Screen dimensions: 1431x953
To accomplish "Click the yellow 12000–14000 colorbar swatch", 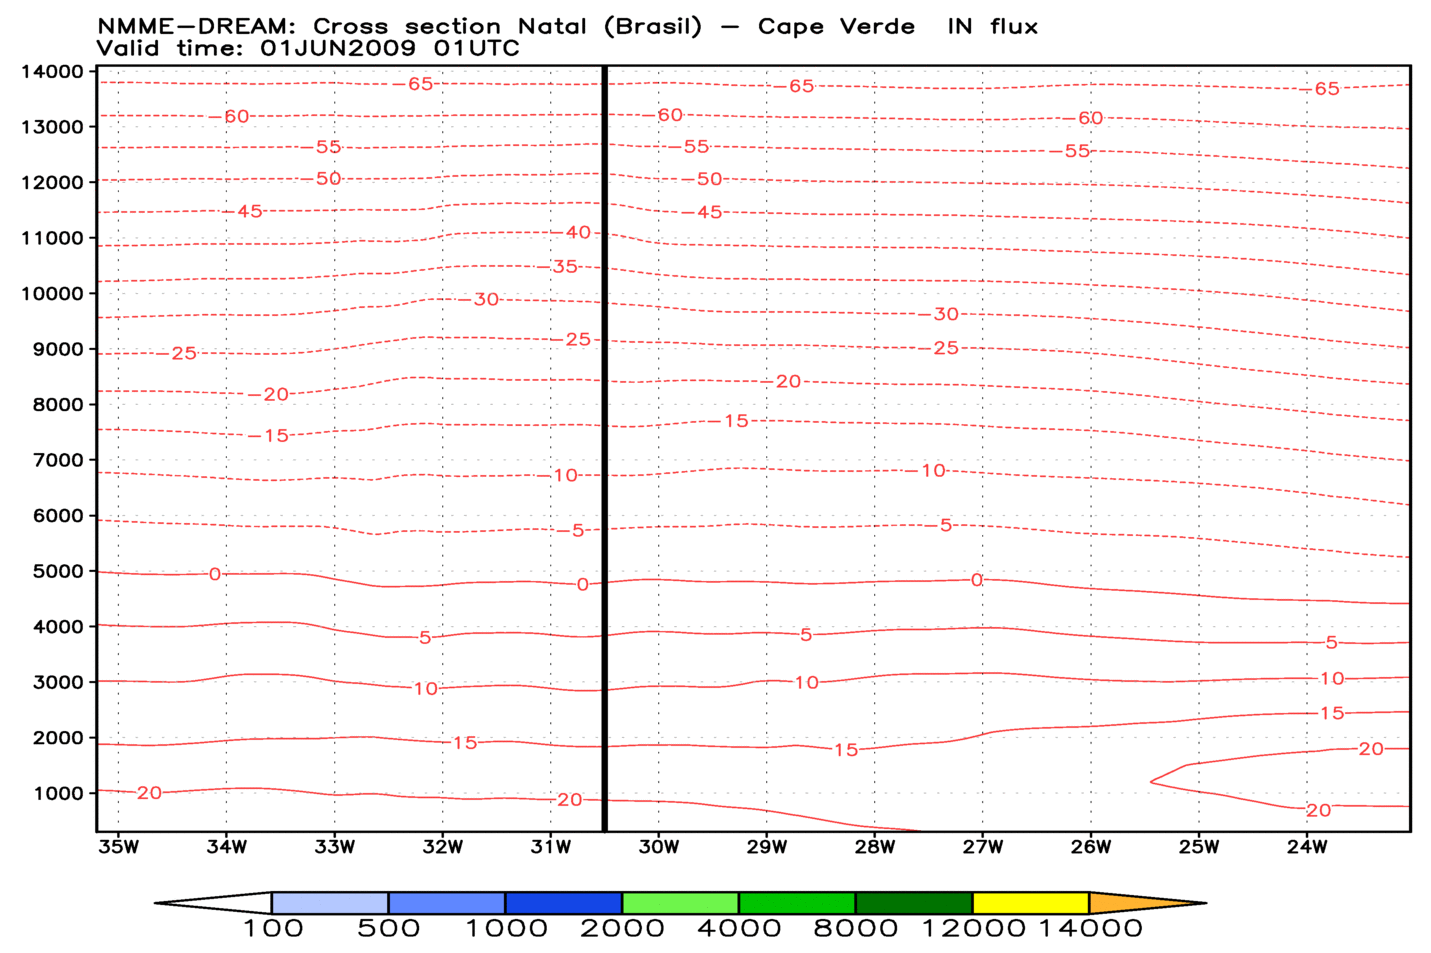I will tap(1031, 903).
